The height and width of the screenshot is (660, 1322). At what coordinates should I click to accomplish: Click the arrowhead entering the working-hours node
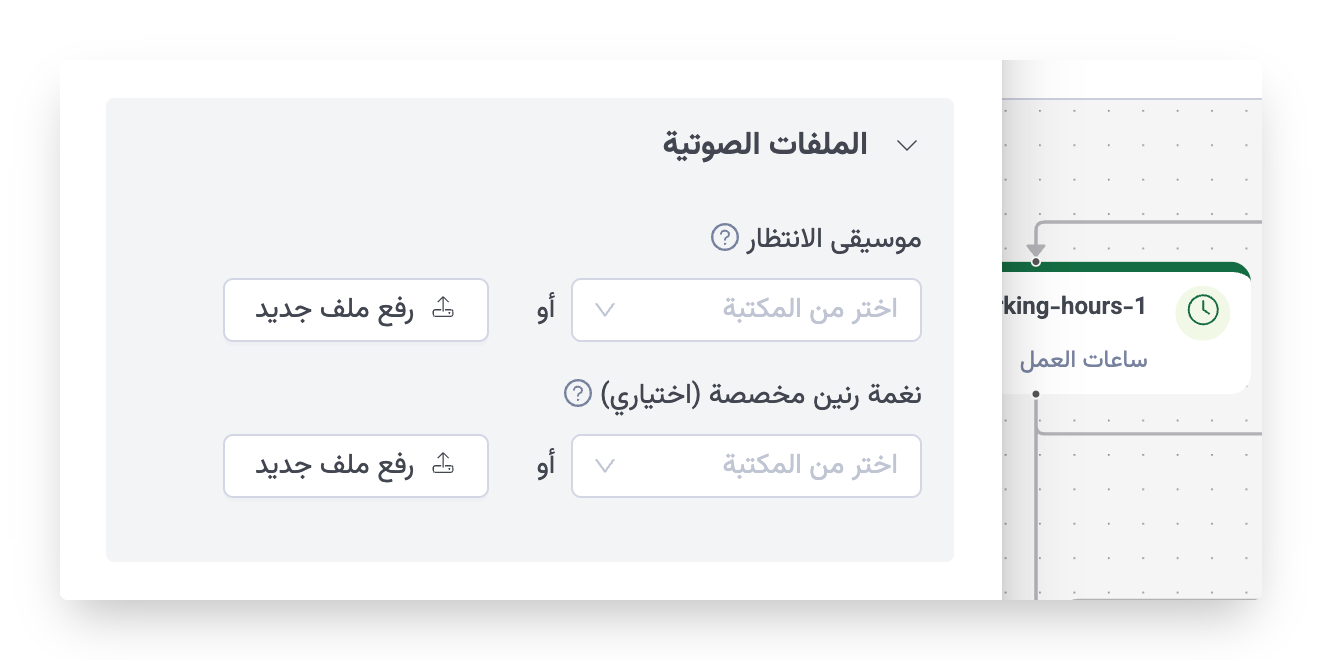pos(1036,247)
